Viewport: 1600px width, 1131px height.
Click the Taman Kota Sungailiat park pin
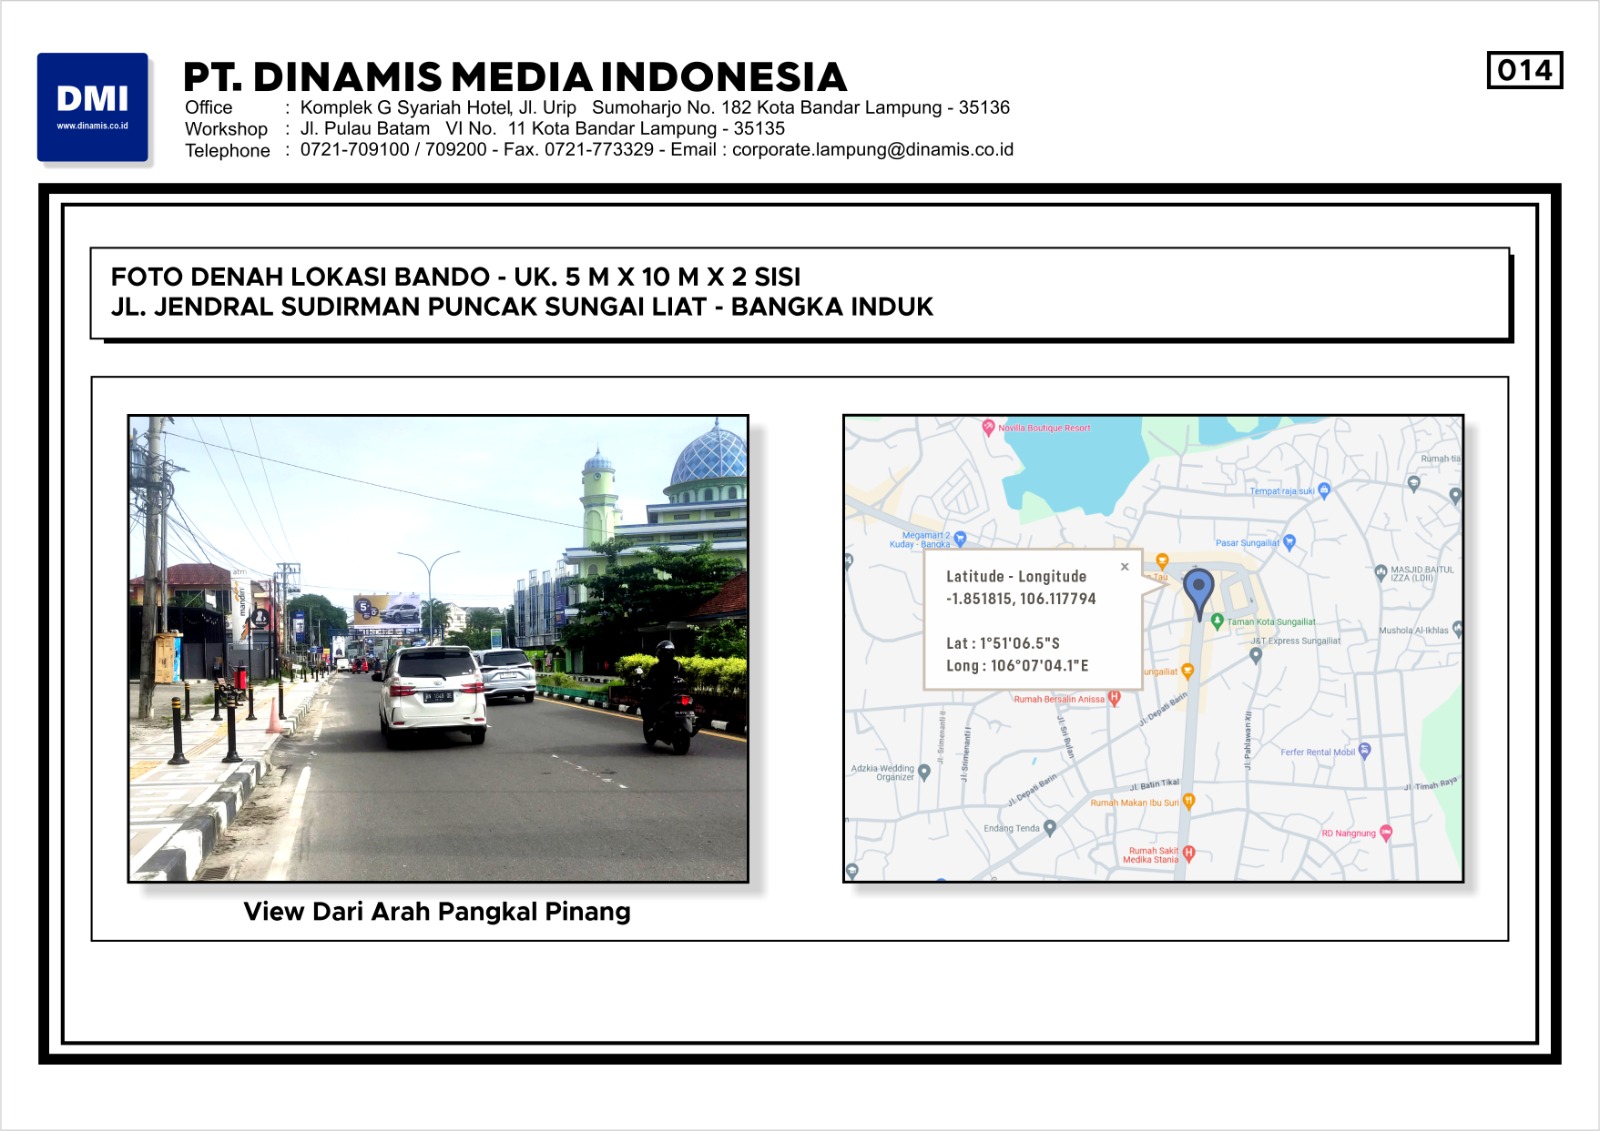click(x=1217, y=622)
